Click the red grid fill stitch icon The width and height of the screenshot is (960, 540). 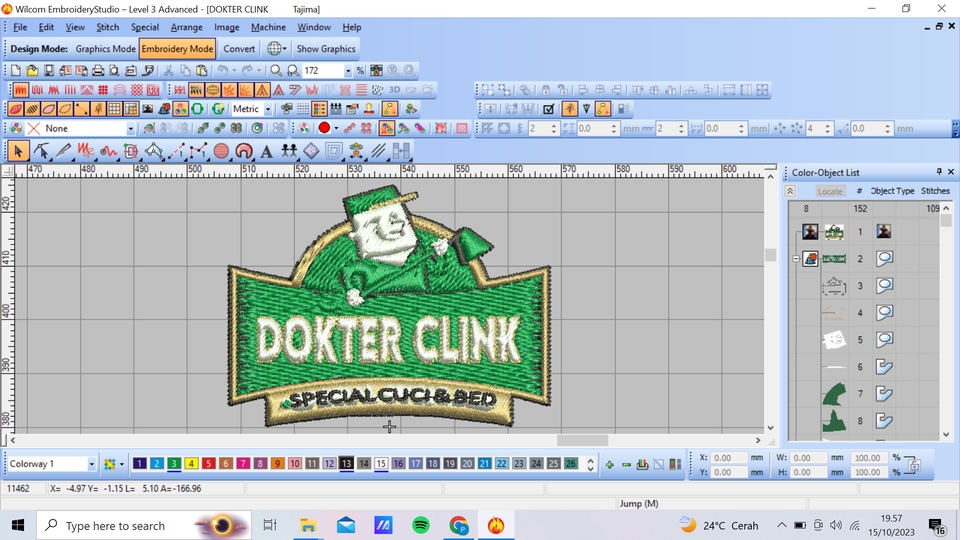pos(103,90)
